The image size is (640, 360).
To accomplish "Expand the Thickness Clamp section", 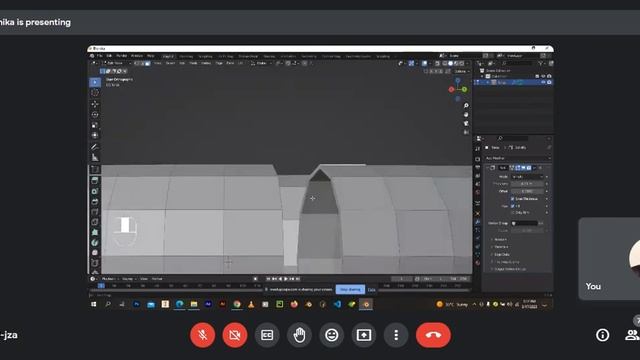I will 506,262.
